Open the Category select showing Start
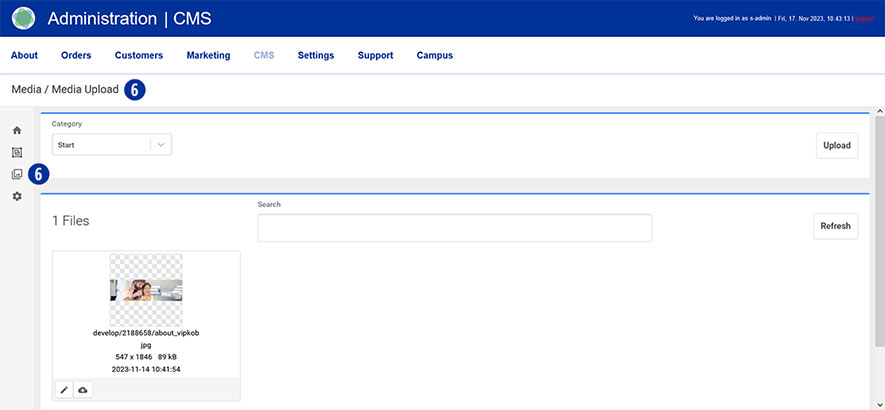 pyautogui.click(x=101, y=145)
